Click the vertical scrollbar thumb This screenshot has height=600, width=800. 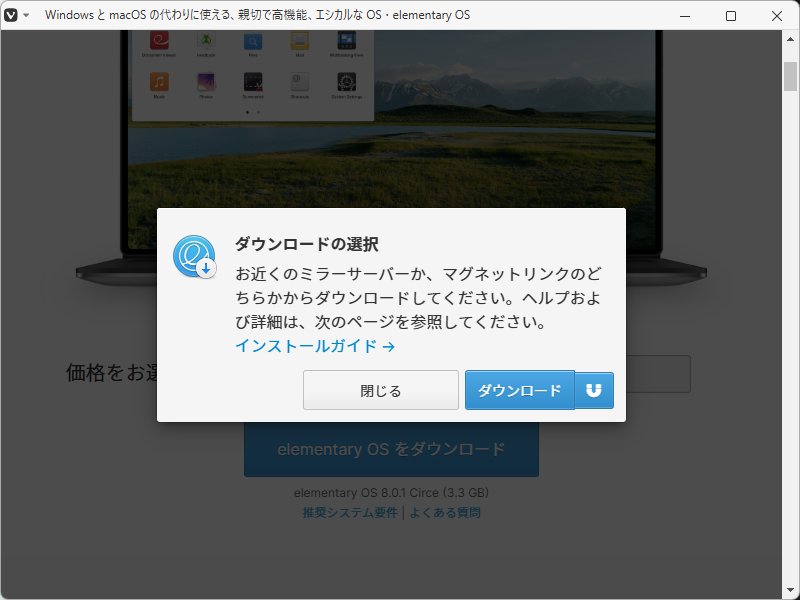coord(790,76)
